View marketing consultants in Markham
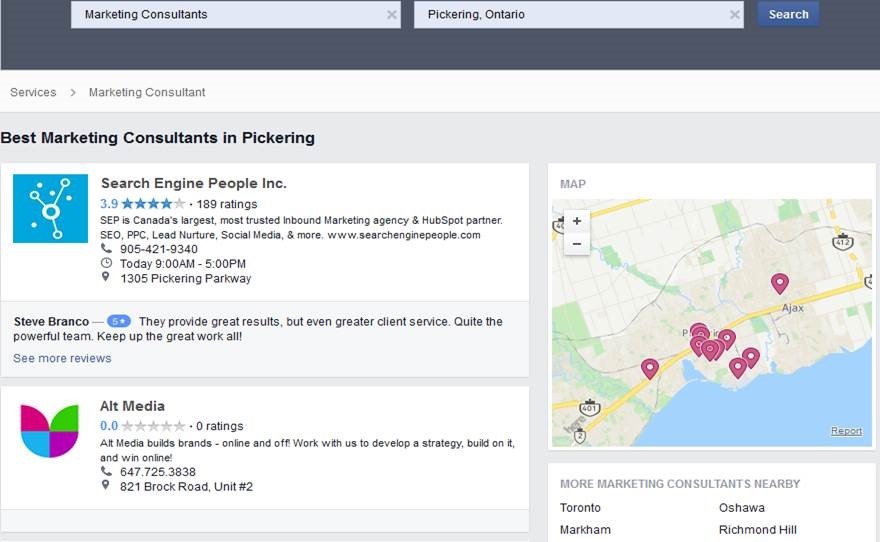 click(585, 530)
